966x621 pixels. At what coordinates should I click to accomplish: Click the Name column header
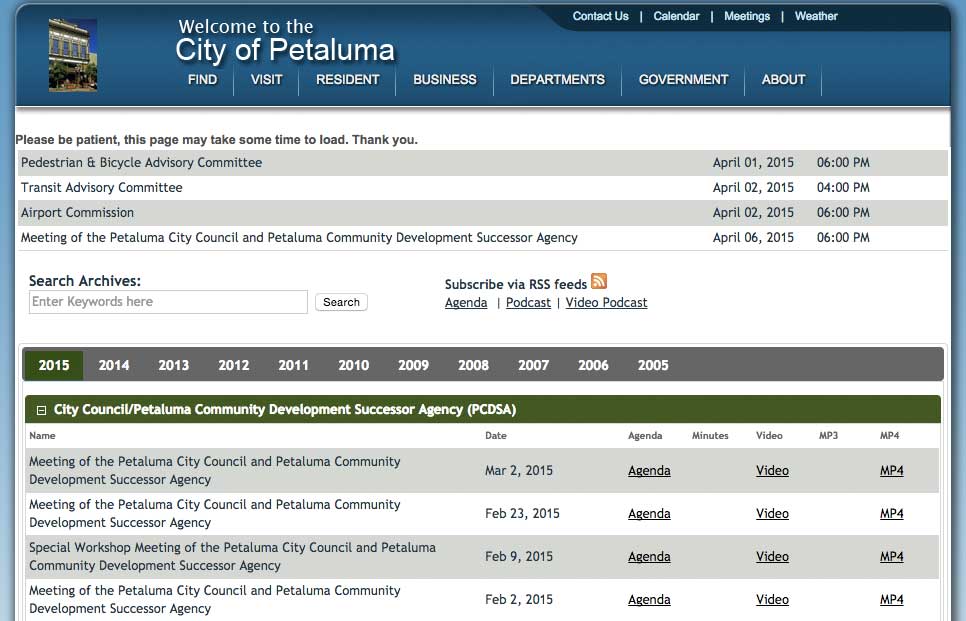[43, 436]
